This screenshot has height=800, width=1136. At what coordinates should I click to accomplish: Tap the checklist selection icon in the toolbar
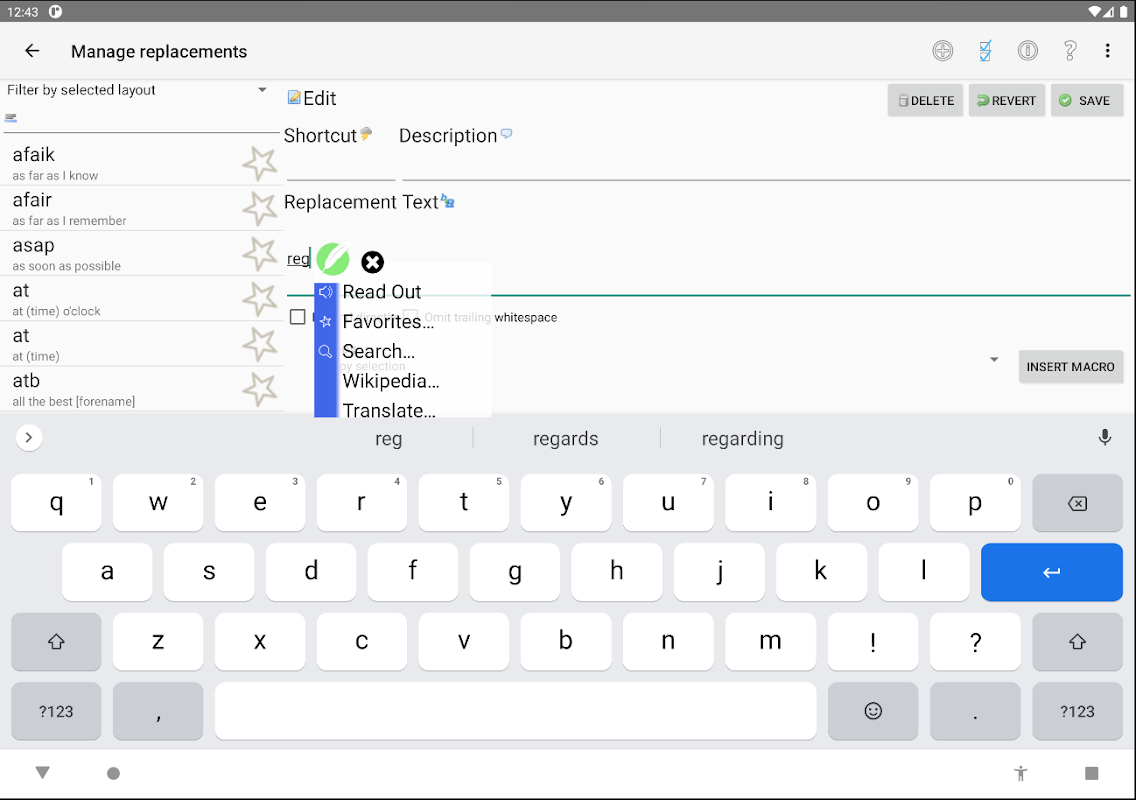985,51
